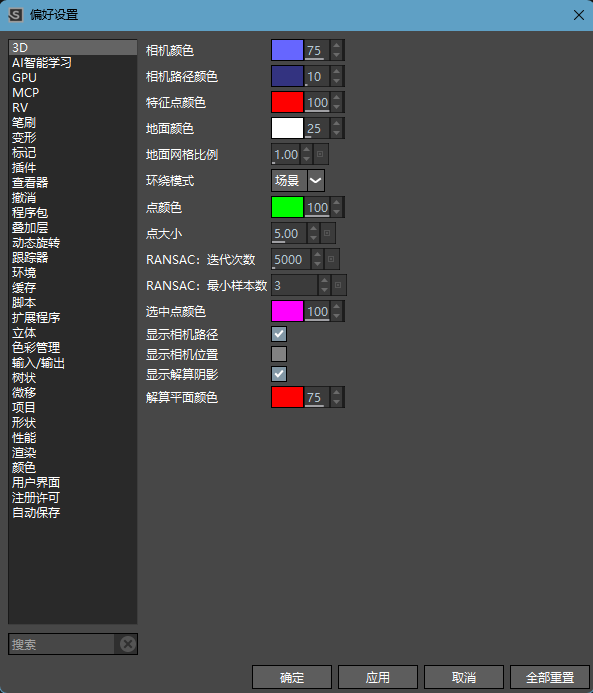Open the green 点颜色 swatch
Viewport: 593px width, 693px height.
(x=287, y=207)
